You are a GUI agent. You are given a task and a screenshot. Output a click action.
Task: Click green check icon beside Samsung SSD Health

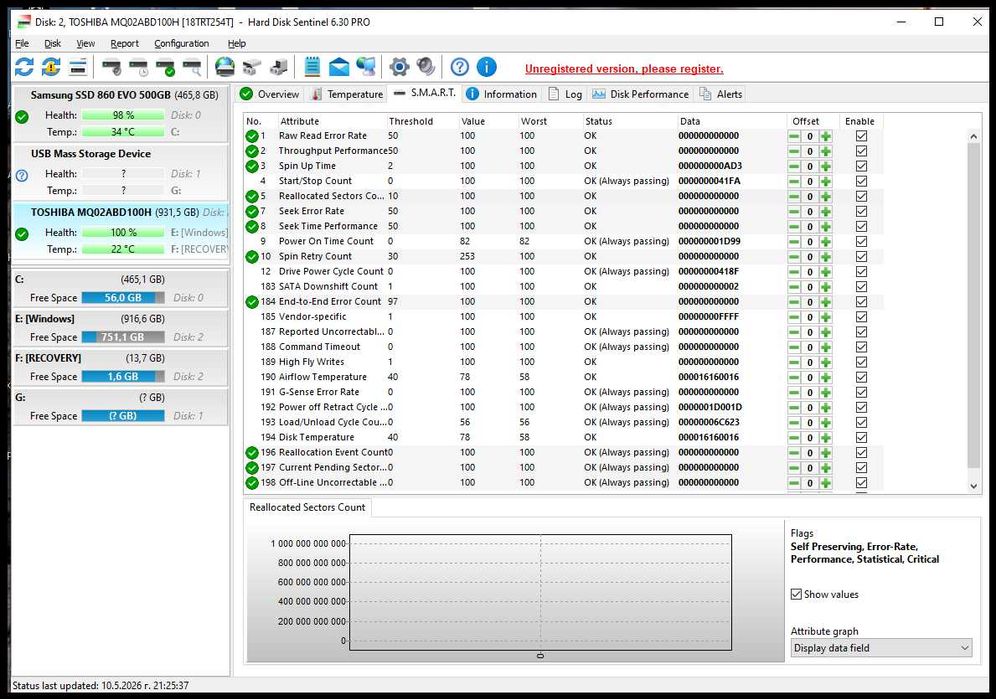pyautogui.click(x=22, y=117)
